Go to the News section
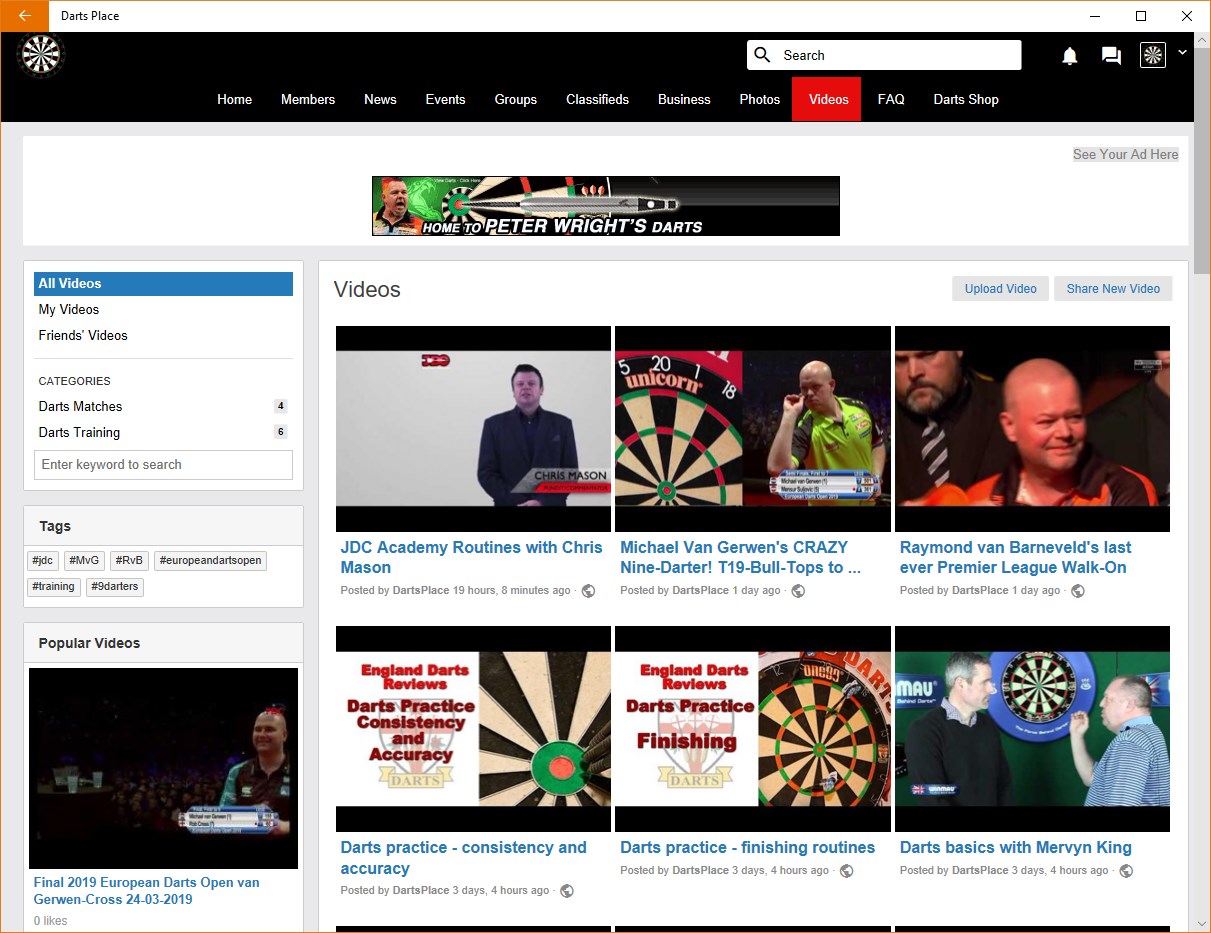Viewport: 1211px width, 933px height. 380,99
